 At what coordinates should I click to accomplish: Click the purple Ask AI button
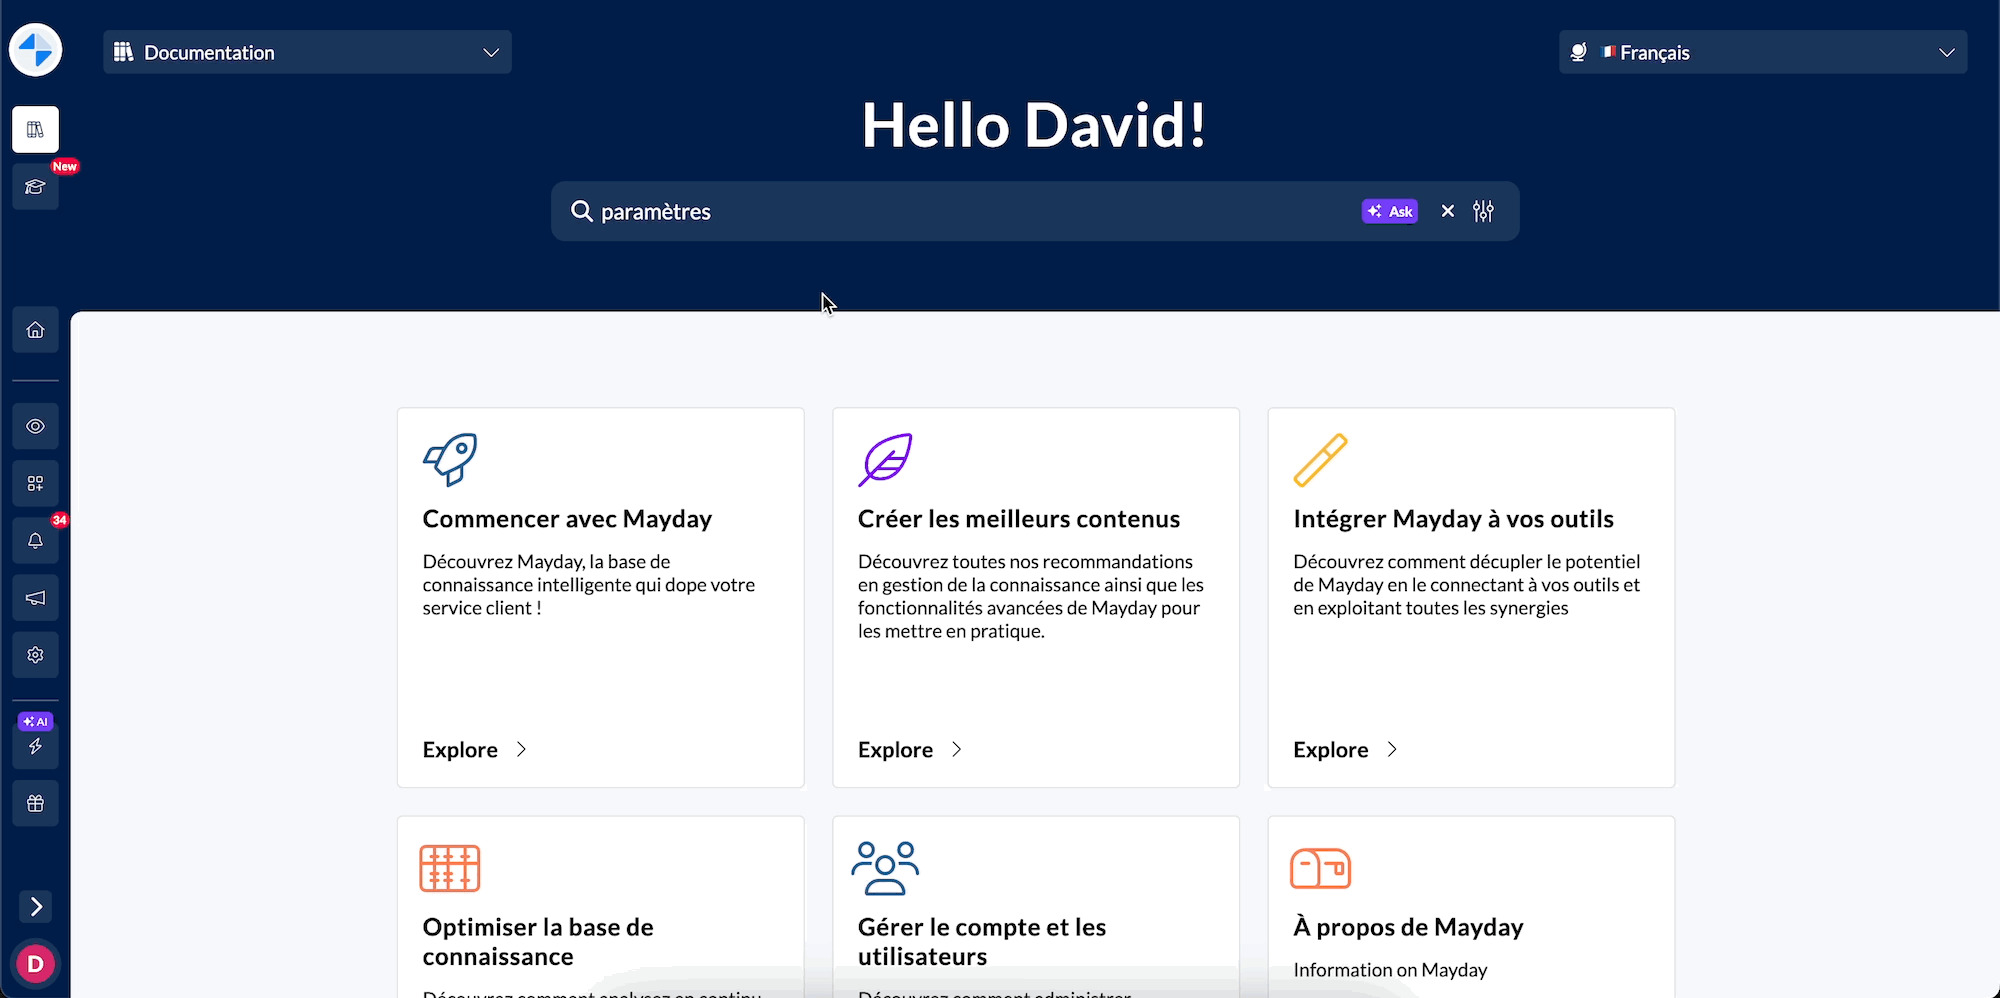pos(1389,211)
